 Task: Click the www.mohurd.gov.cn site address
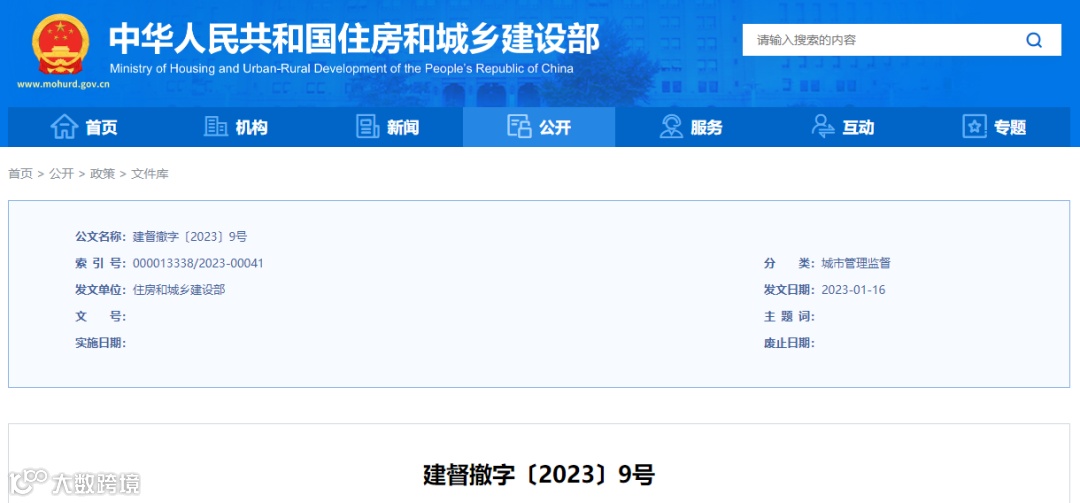(x=63, y=84)
